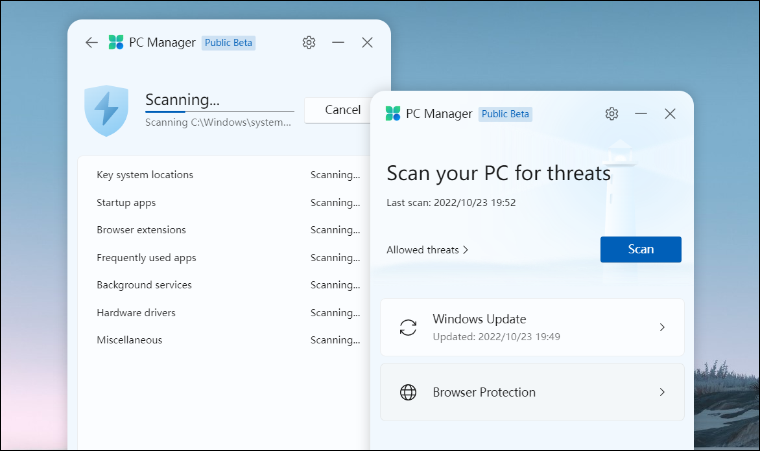This screenshot has height=451, width=760.
Task: Click Scanning status for Key system locations
Action: coord(335,175)
